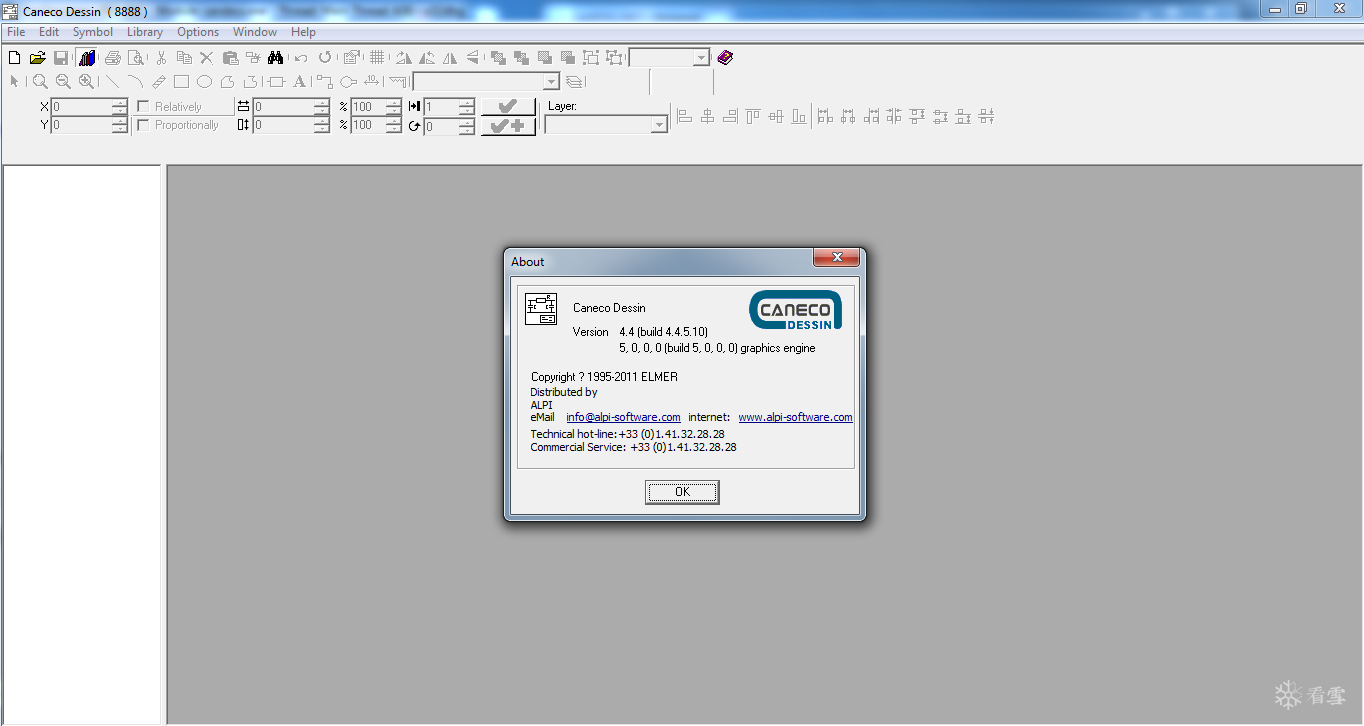Screen dimensions: 1364x726
Task: Click the Delete X icon
Action: [206, 58]
